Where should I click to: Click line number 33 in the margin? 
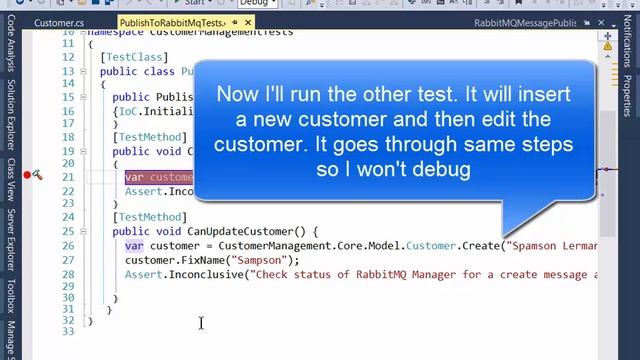pyautogui.click(x=68, y=331)
